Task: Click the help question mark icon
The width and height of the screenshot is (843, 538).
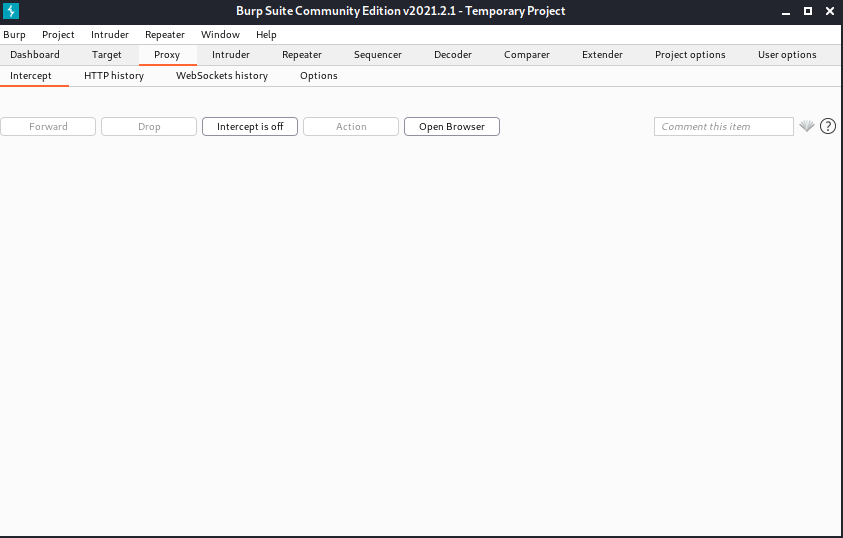Action: (828, 126)
